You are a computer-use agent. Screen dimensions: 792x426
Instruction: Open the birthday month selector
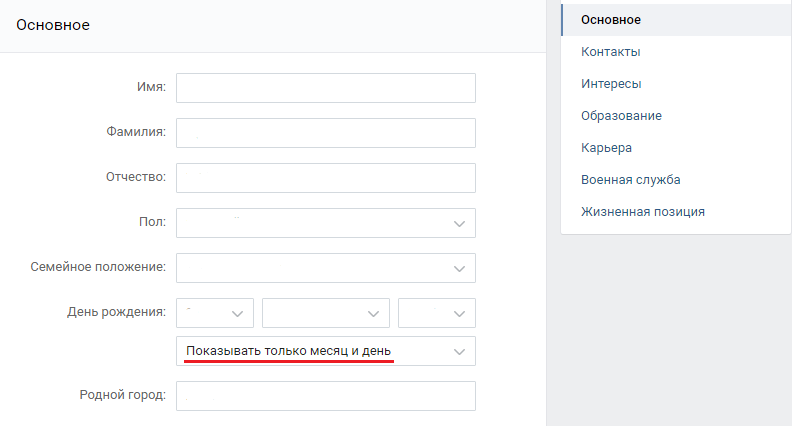326,313
